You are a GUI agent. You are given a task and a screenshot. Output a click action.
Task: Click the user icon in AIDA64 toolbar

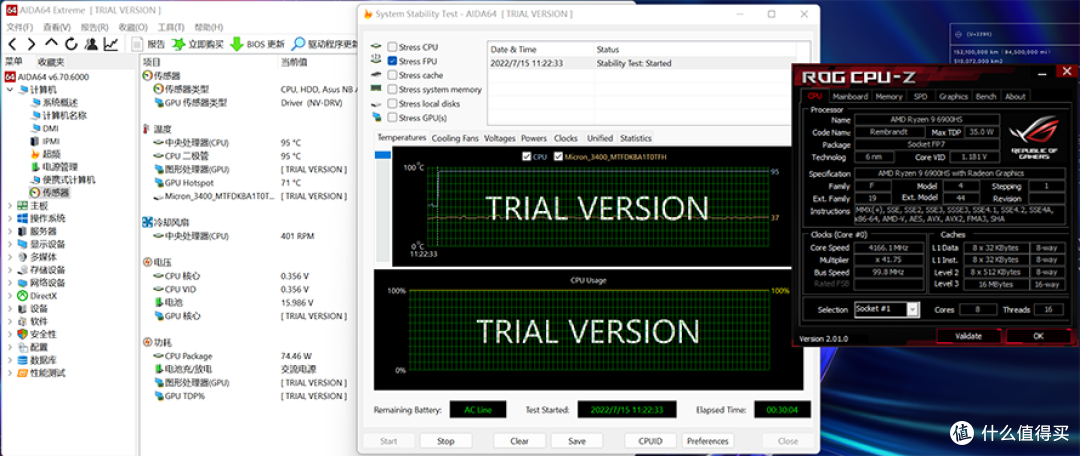(91, 44)
